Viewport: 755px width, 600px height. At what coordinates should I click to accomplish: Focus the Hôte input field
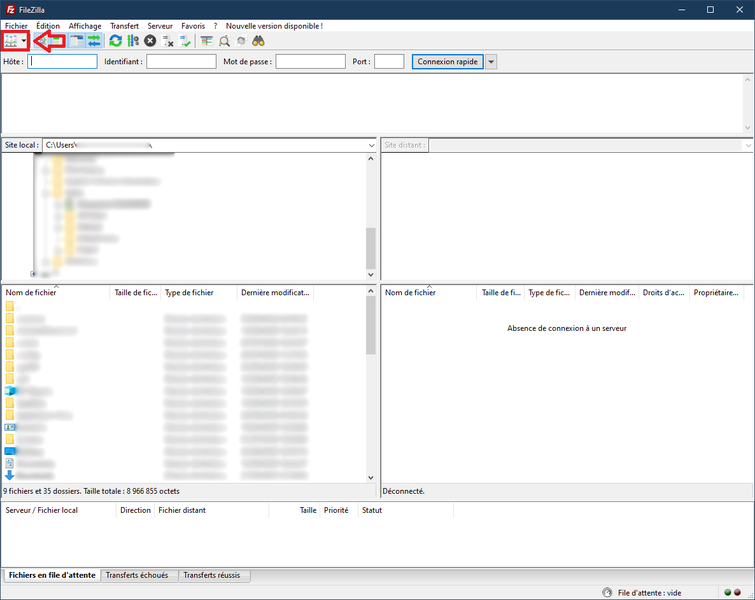coord(63,62)
